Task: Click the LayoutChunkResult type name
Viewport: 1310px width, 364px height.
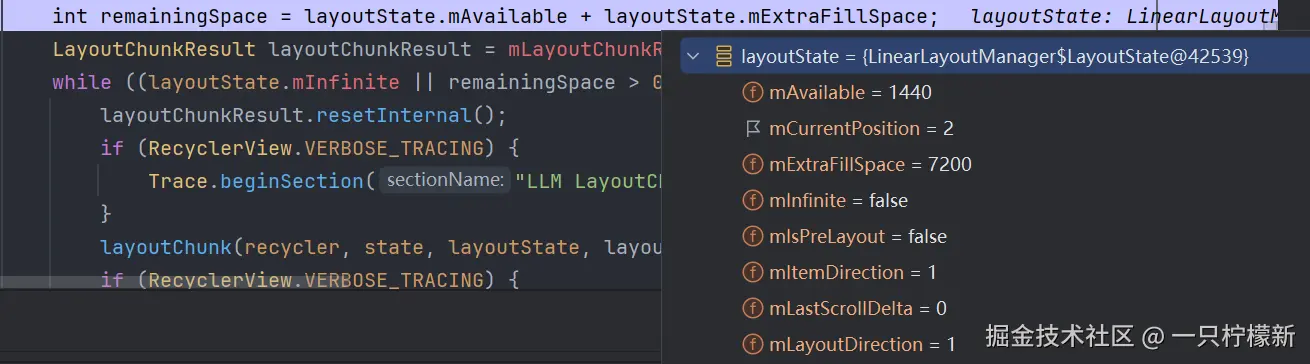Action: (x=154, y=49)
